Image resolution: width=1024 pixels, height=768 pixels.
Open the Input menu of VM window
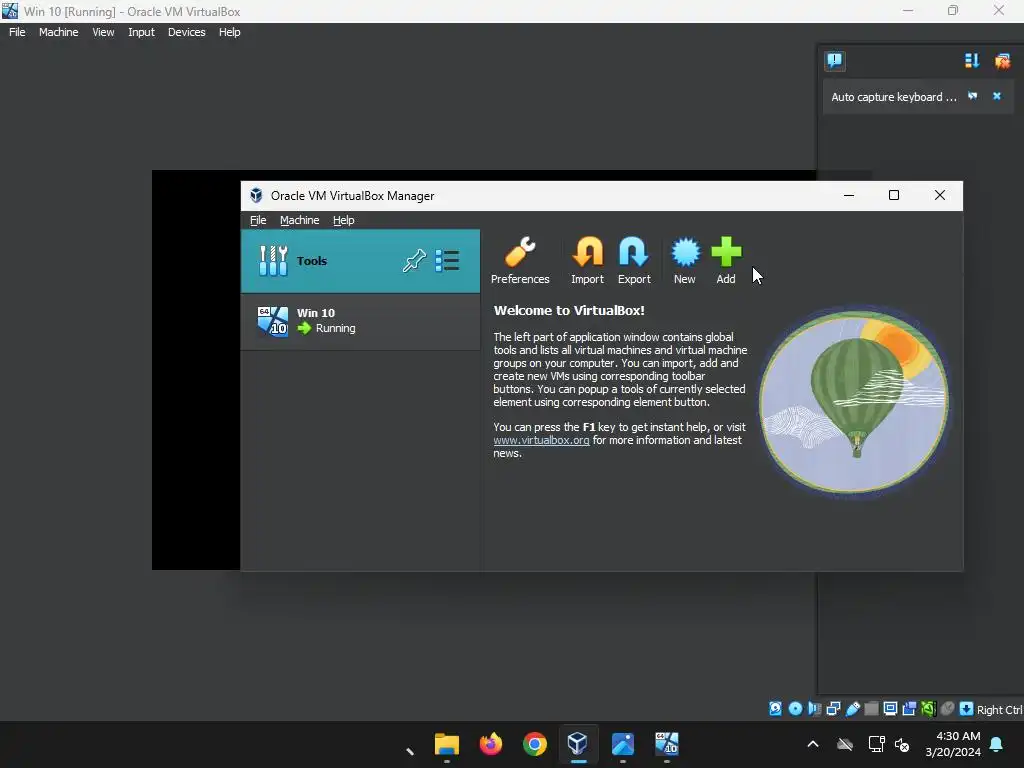(x=141, y=32)
